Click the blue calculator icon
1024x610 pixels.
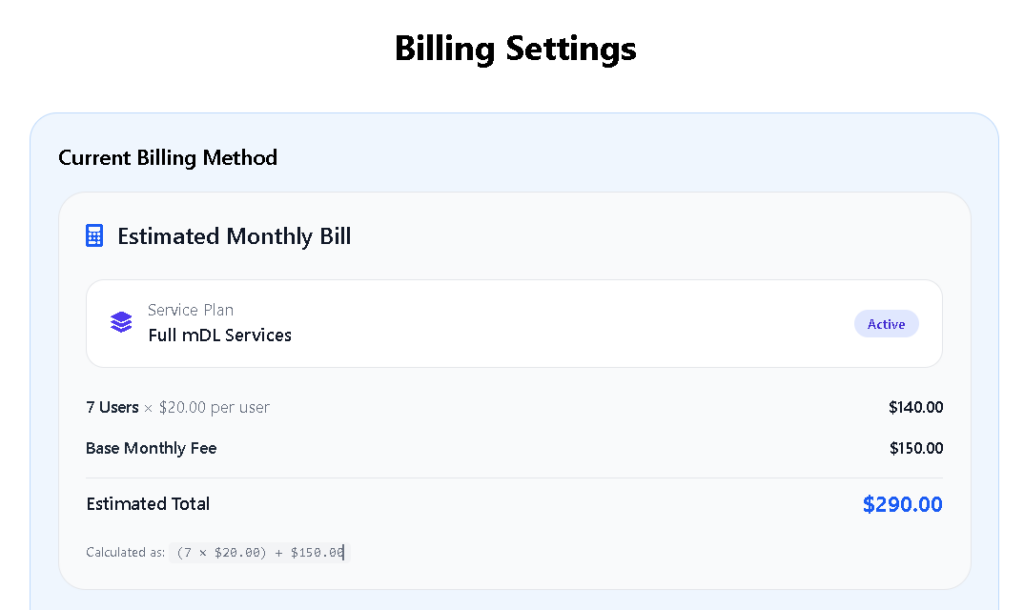tap(94, 236)
